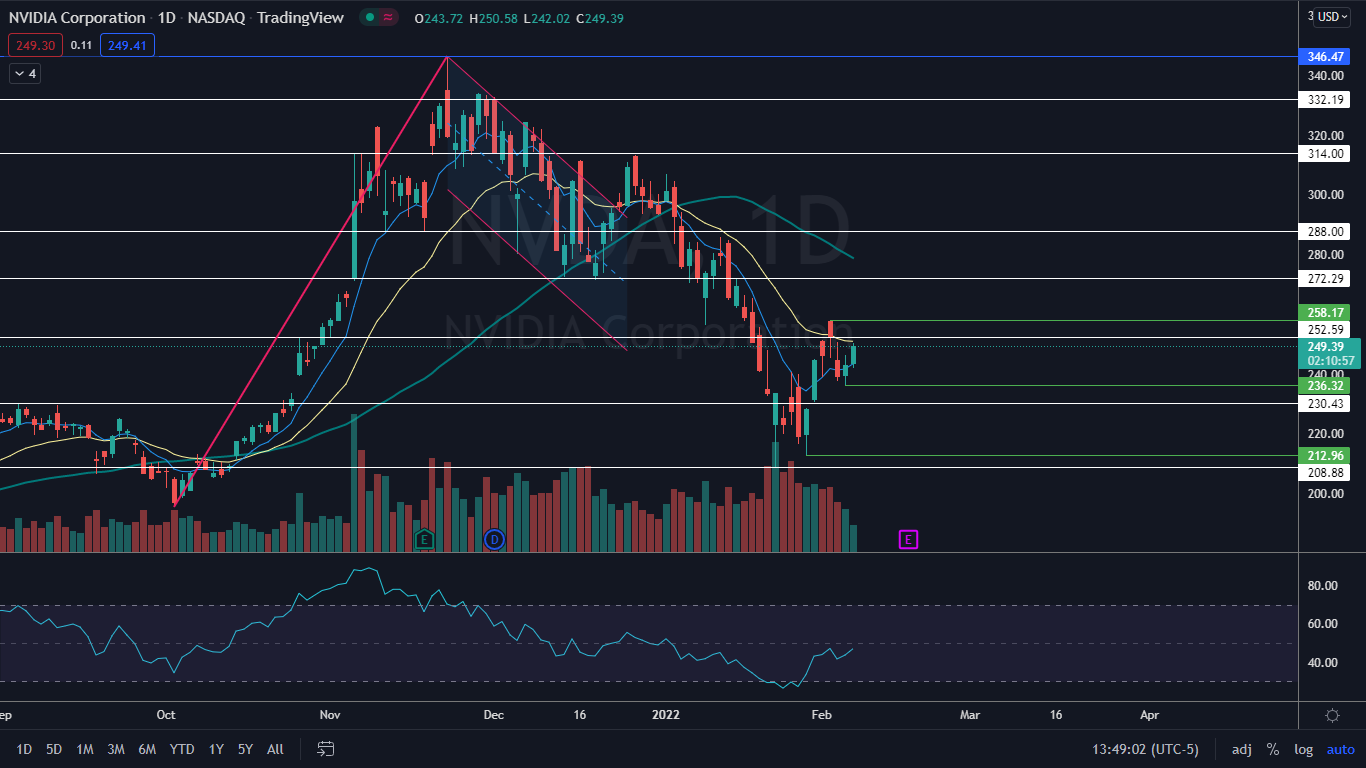The height and width of the screenshot is (768, 1366).
Task: Open chart settings gear icon
Action: coord(1332,715)
